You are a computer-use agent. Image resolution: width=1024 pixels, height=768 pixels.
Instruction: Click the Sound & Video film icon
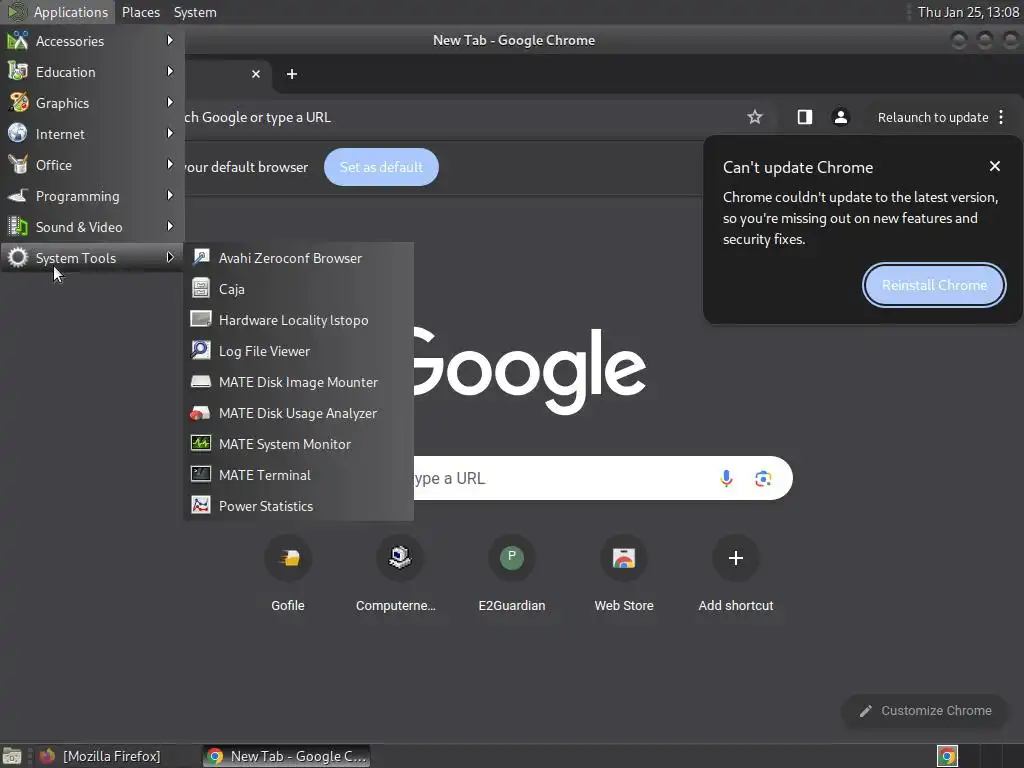(x=18, y=226)
